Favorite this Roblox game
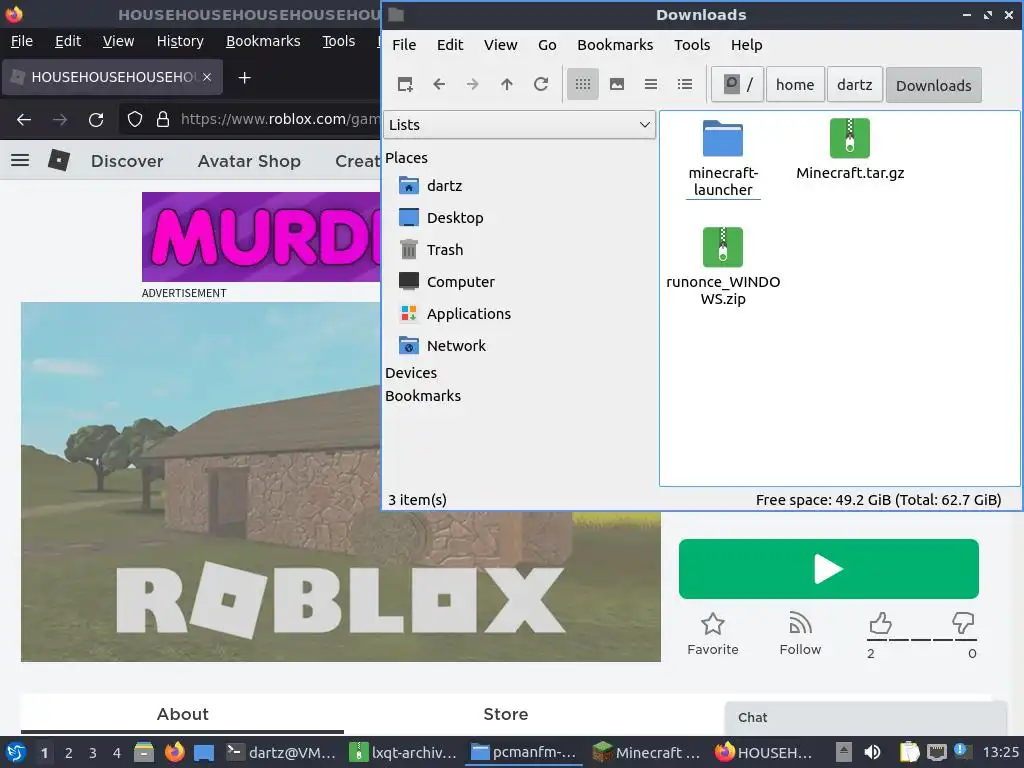The width and height of the screenshot is (1024, 768). [712, 634]
